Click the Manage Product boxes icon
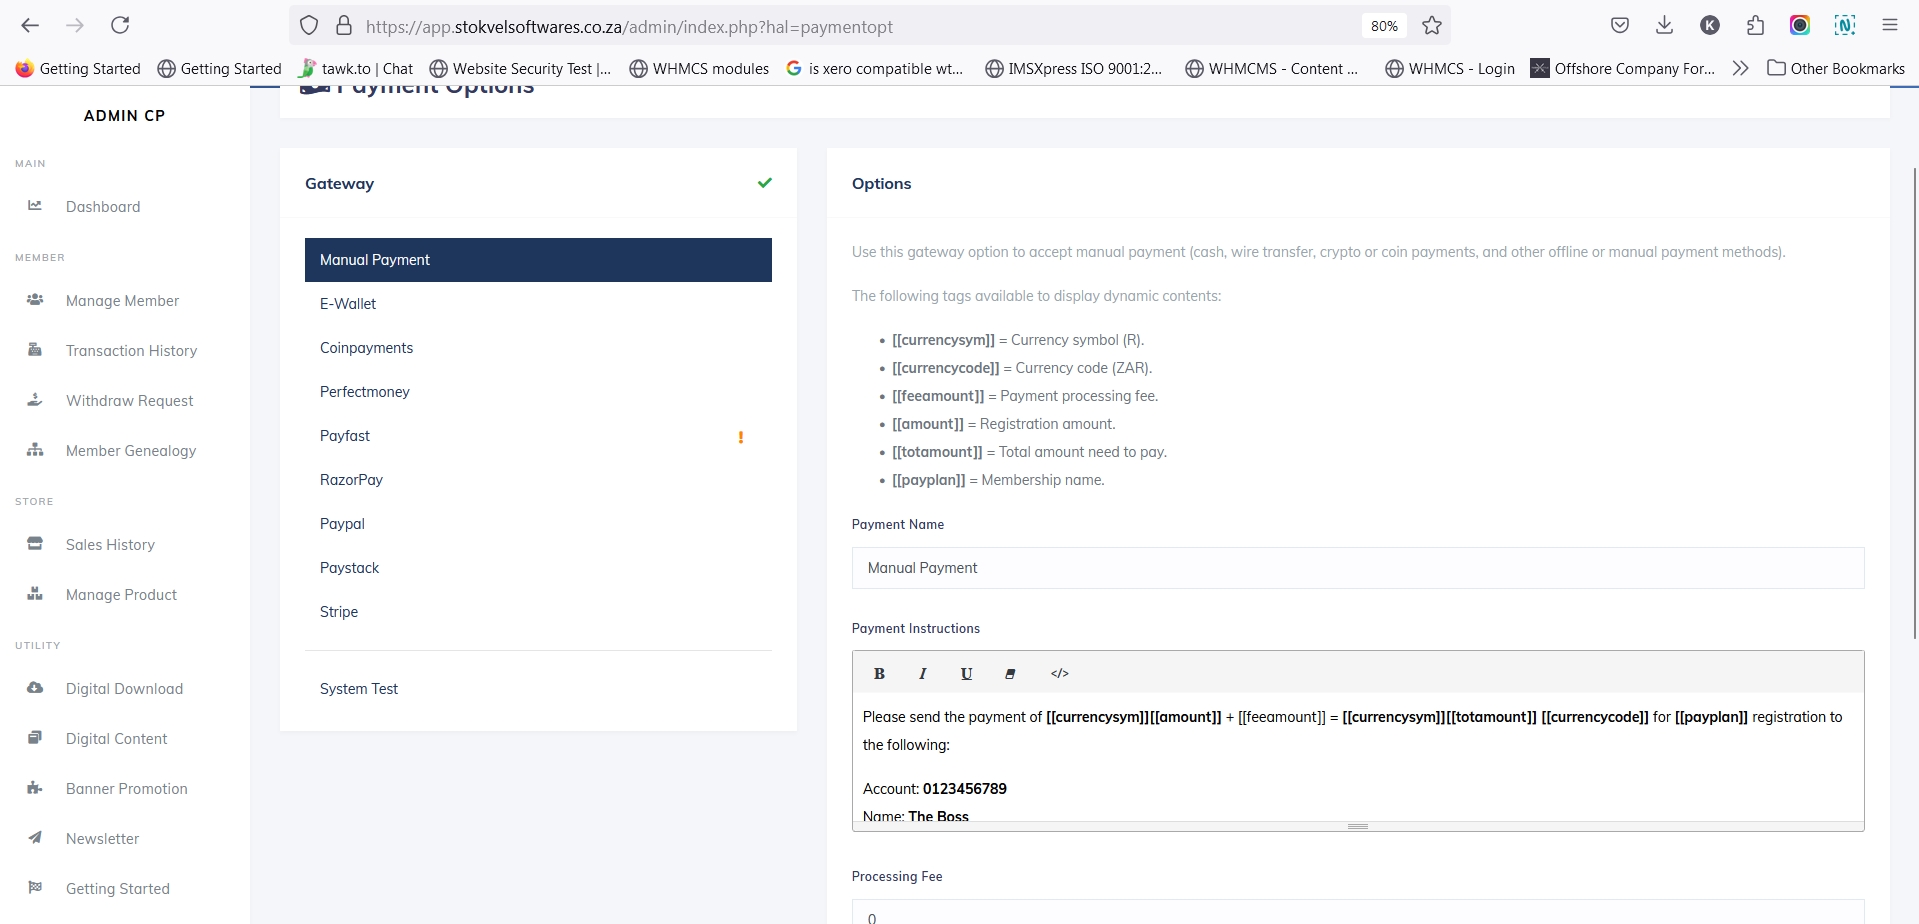1919x924 pixels. (35, 593)
